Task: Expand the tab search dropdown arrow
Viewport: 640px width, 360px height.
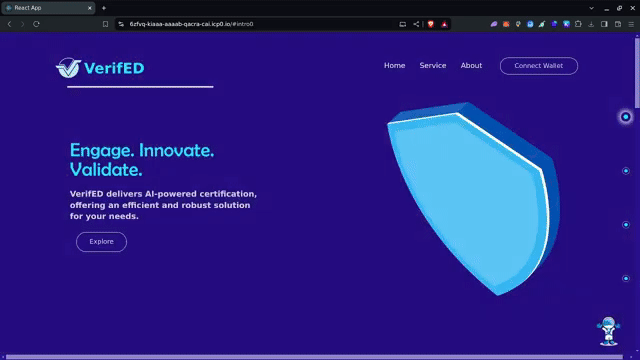Action: [591, 8]
